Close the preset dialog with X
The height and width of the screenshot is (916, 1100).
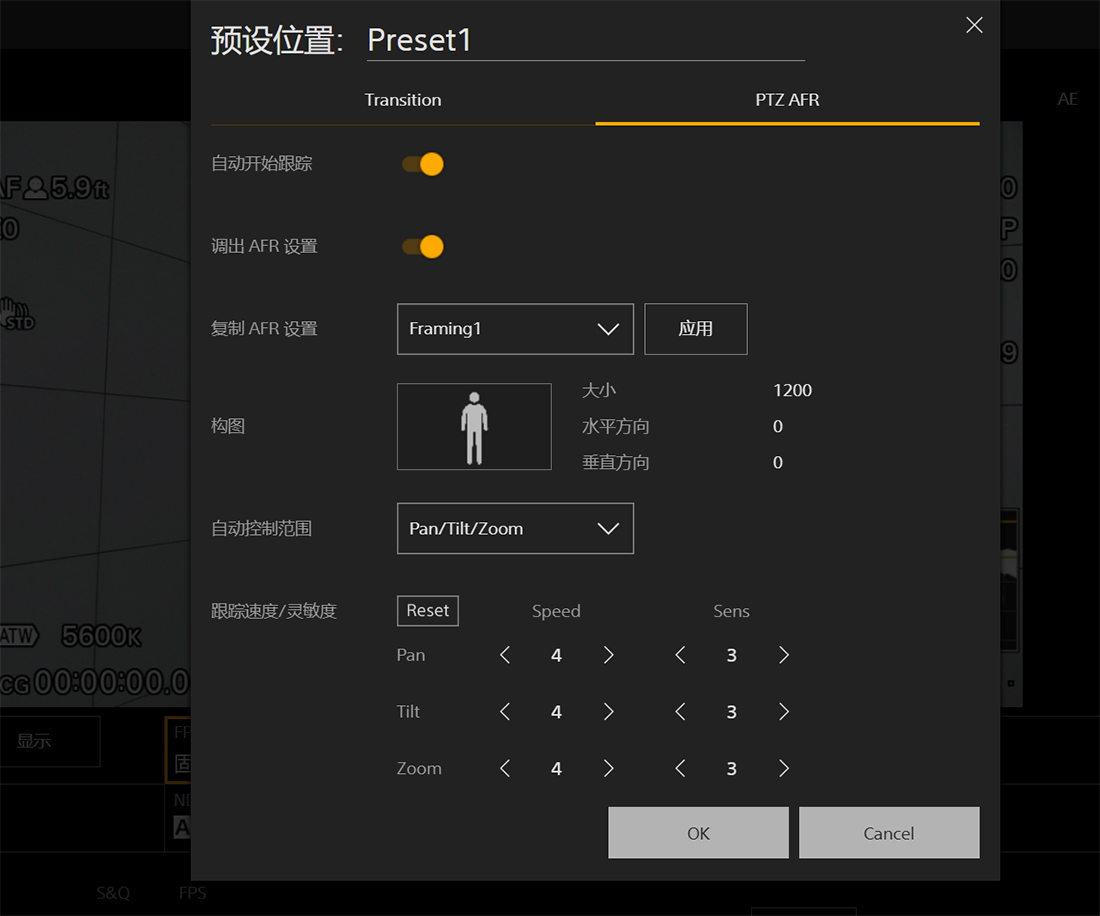pyautogui.click(x=974, y=25)
